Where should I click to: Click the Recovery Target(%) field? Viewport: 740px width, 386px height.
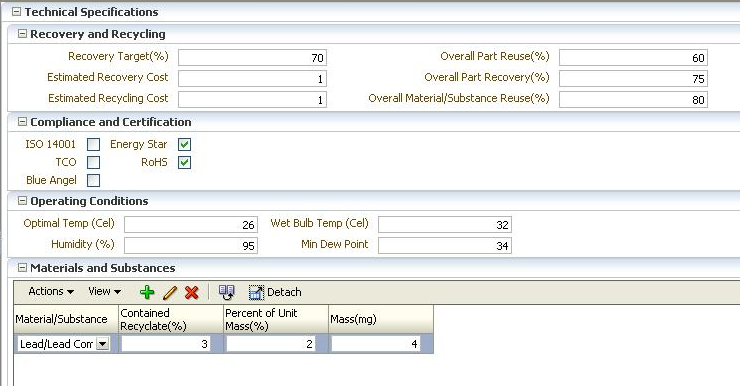[x=252, y=58]
